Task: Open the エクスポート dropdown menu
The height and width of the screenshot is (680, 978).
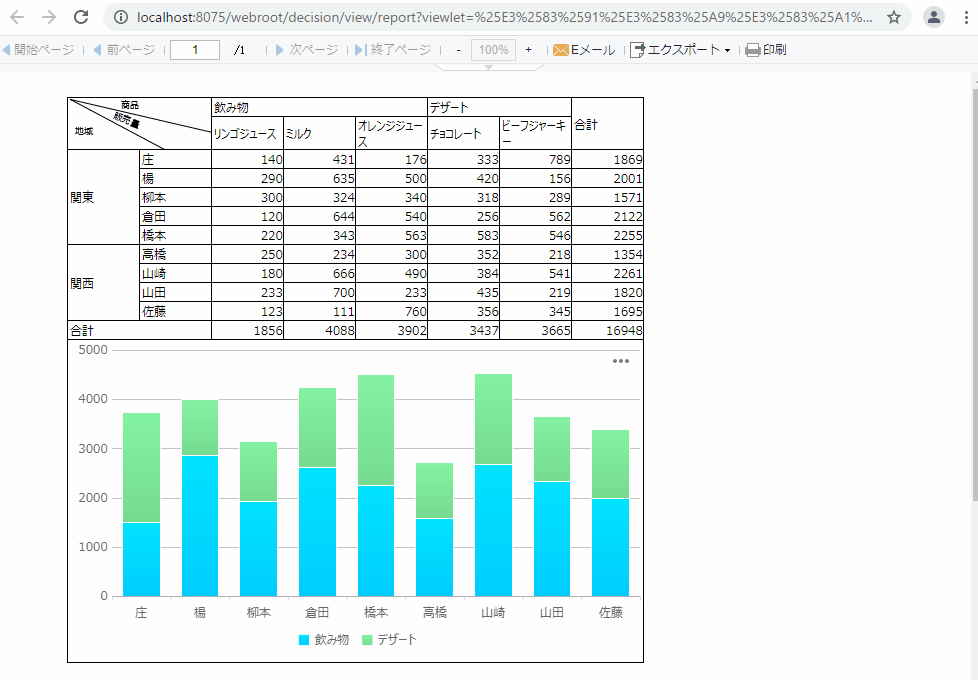Action: click(680, 50)
